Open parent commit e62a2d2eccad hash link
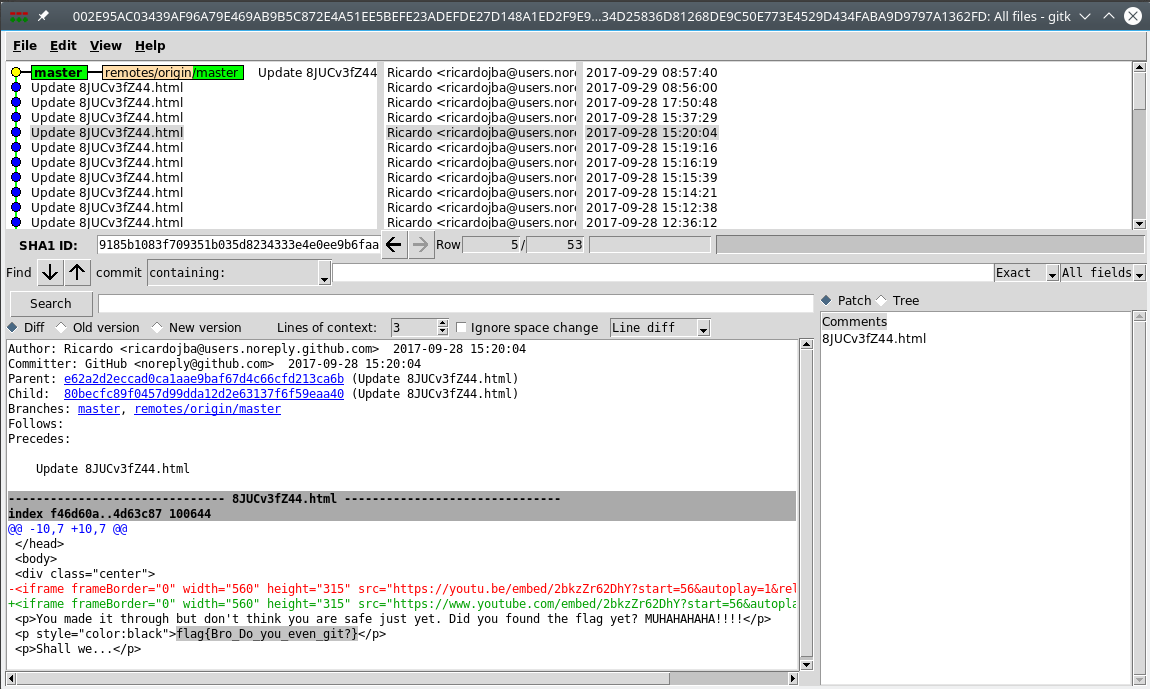This screenshot has height=689, width=1150. point(203,379)
